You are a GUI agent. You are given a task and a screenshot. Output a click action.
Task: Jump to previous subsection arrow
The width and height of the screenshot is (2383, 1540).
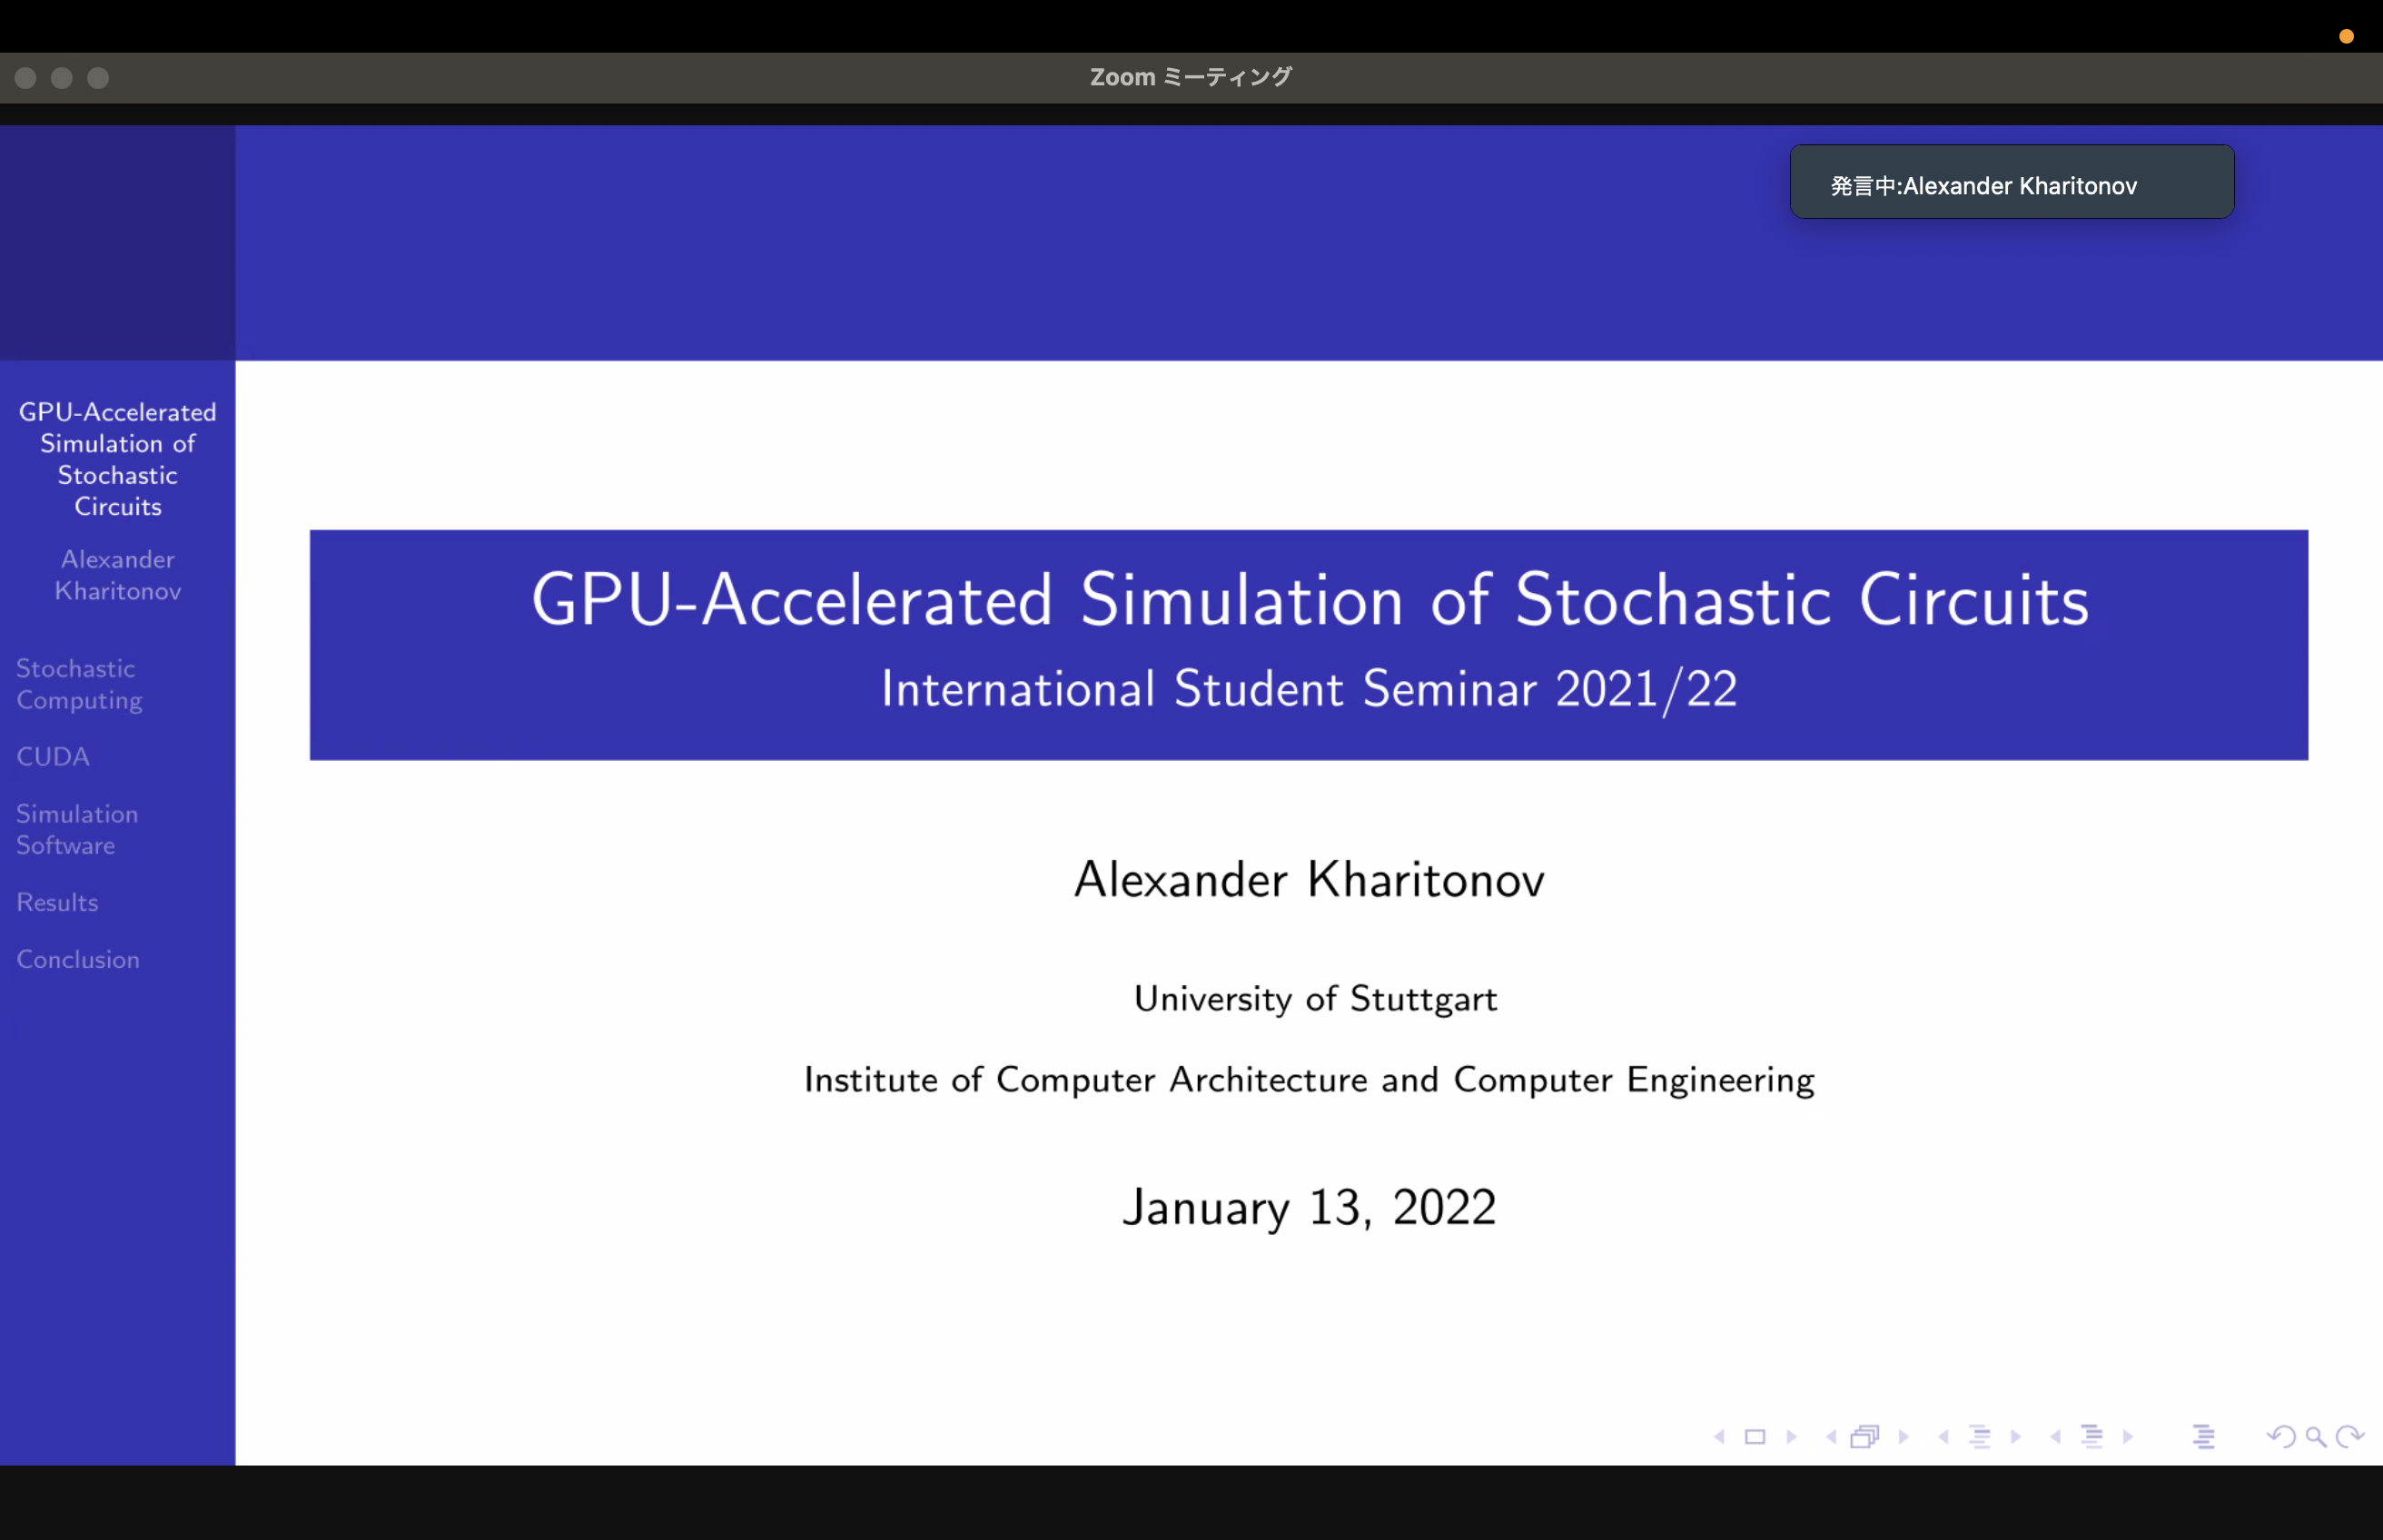1943,1437
